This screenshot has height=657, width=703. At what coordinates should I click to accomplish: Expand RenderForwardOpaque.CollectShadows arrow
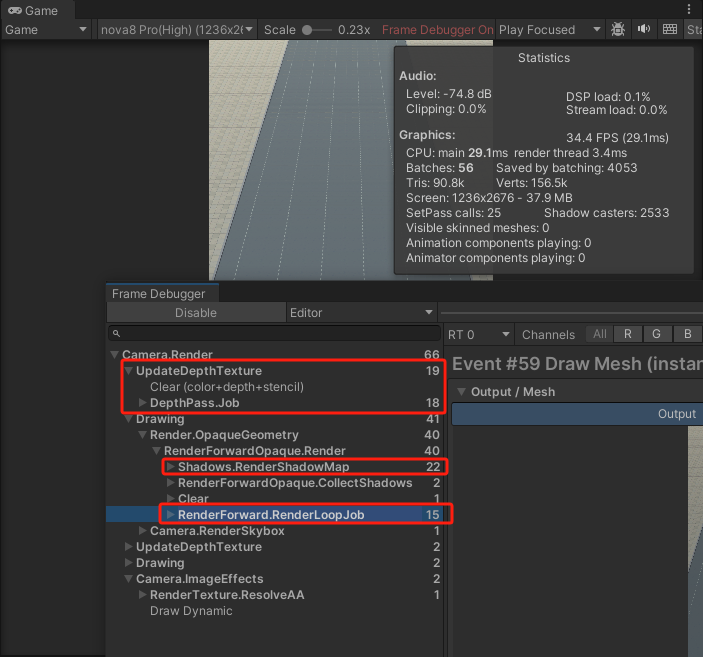point(170,483)
